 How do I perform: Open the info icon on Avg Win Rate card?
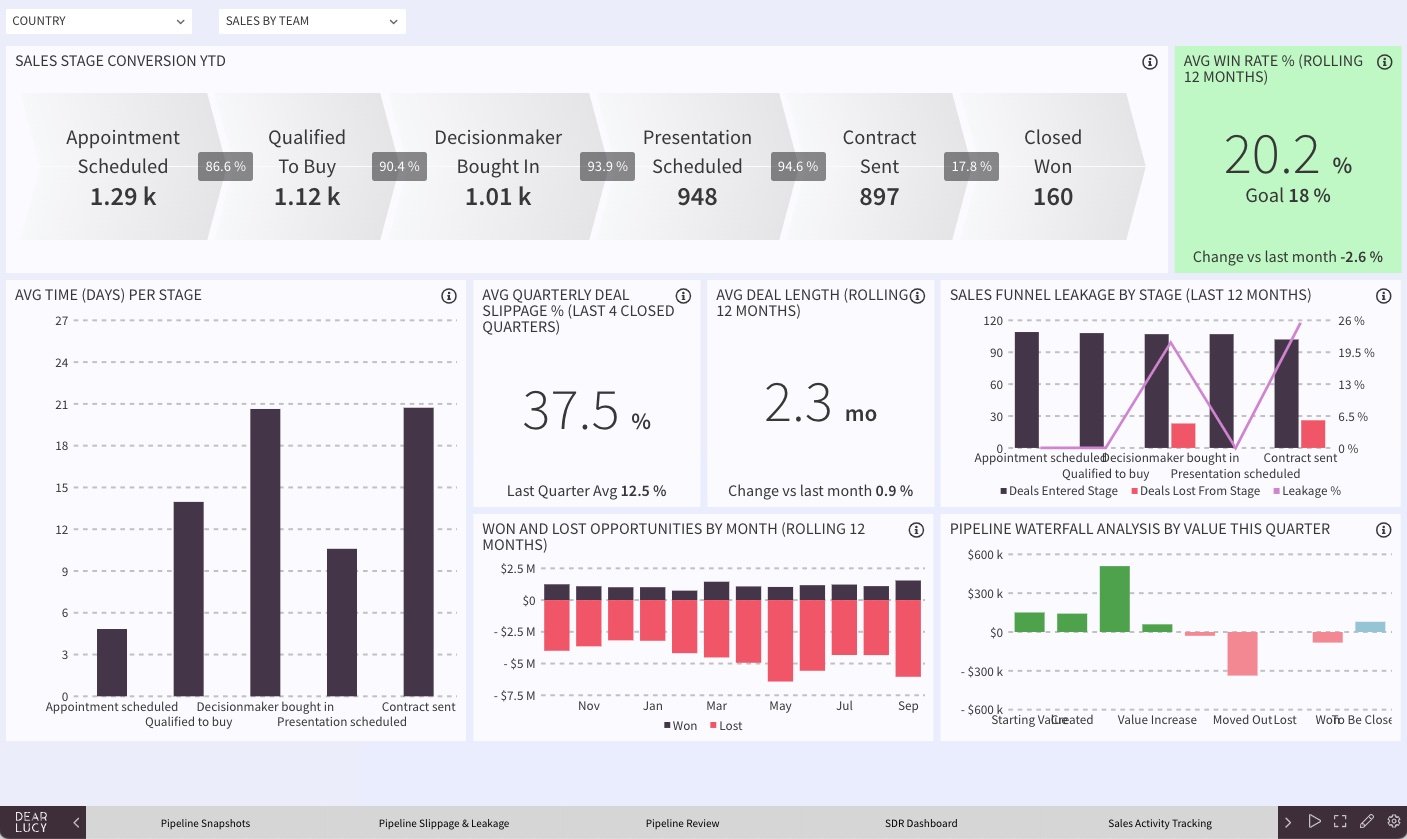click(x=1385, y=61)
